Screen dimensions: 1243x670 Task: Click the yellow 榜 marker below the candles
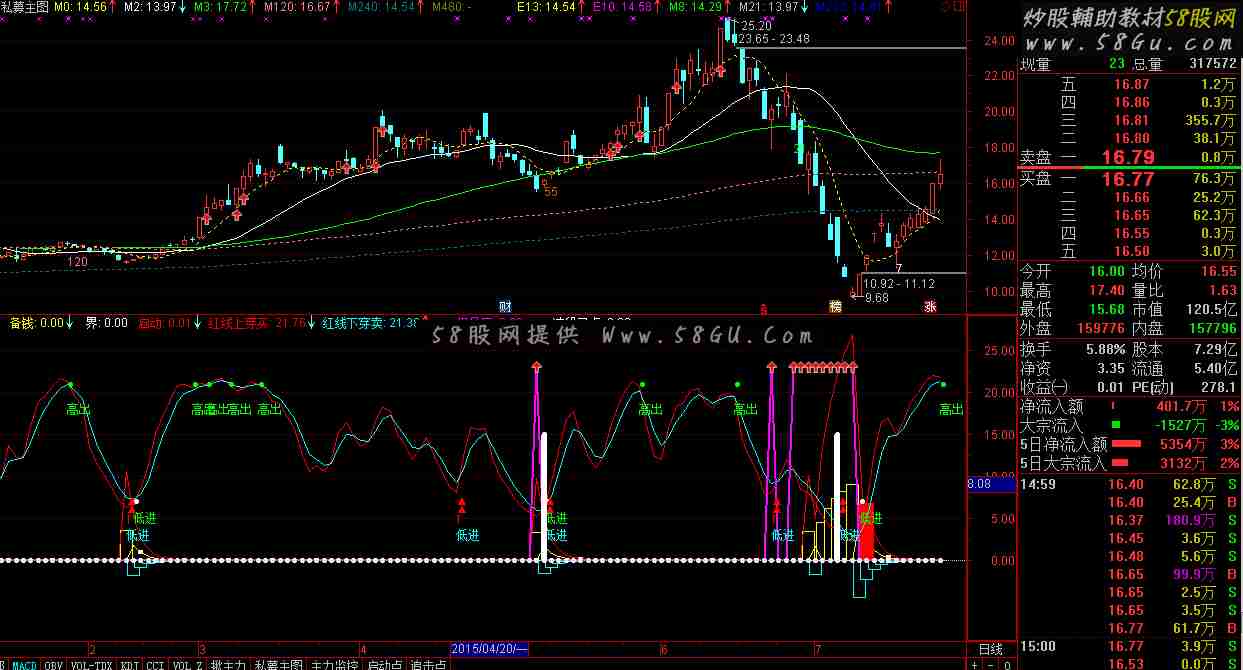(834, 306)
